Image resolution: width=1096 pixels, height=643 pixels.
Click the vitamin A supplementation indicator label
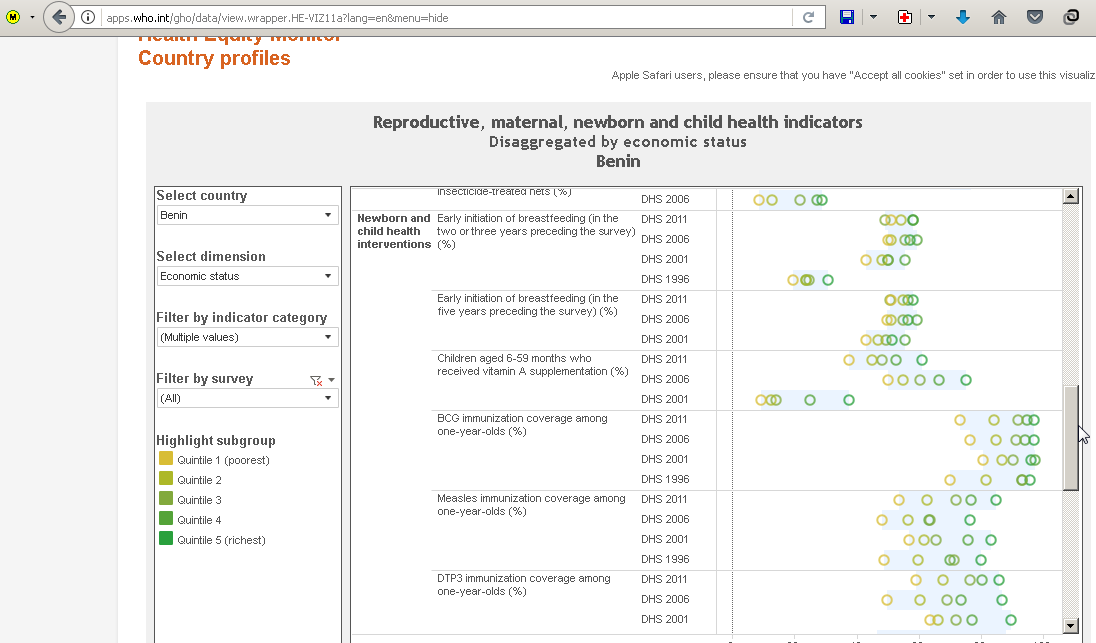point(533,365)
